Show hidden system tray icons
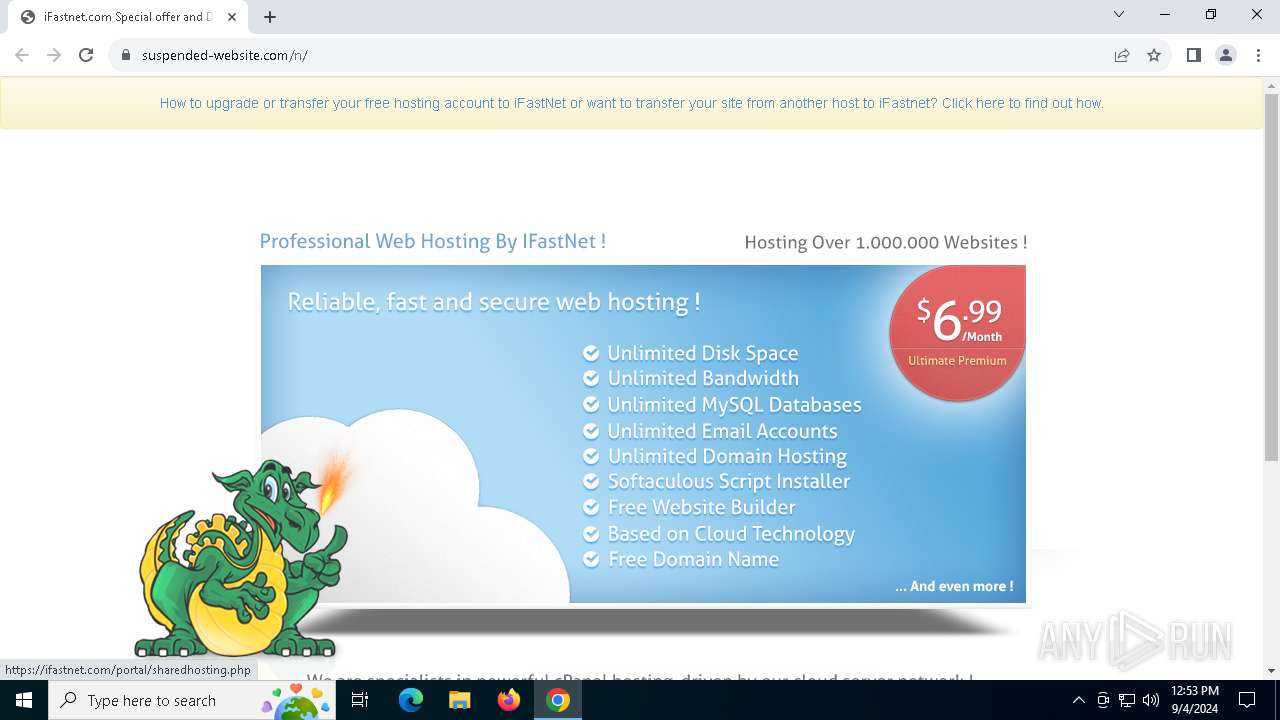Screen dimensions: 1280x720 click(1078, 700)
